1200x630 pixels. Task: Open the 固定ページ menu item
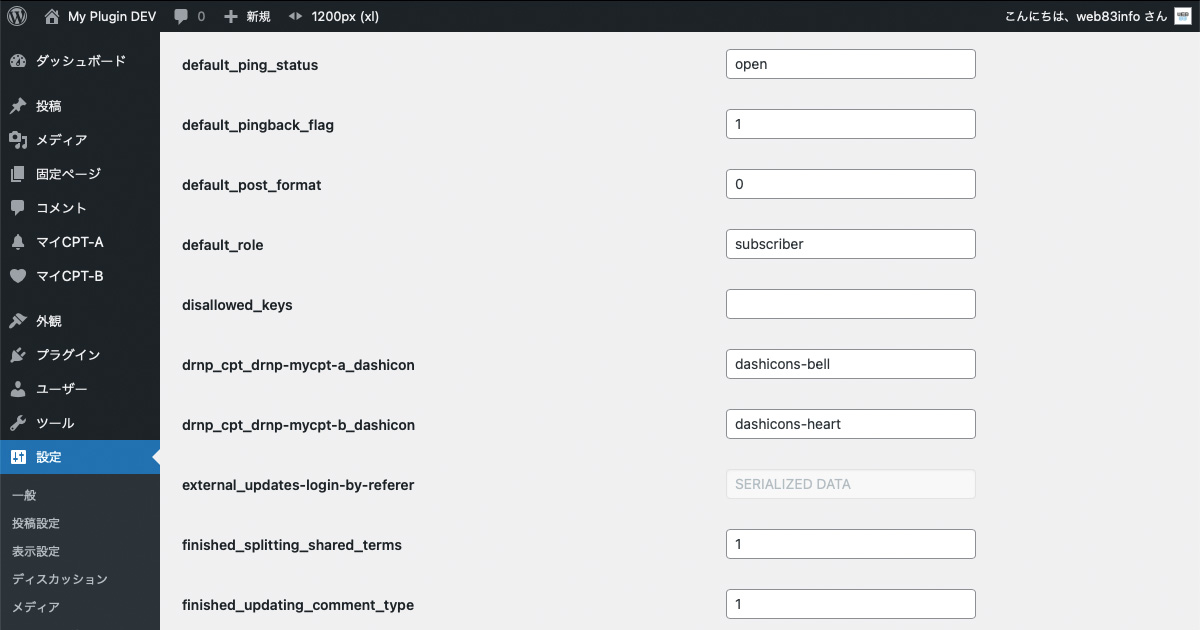click(x=80, y=174)
